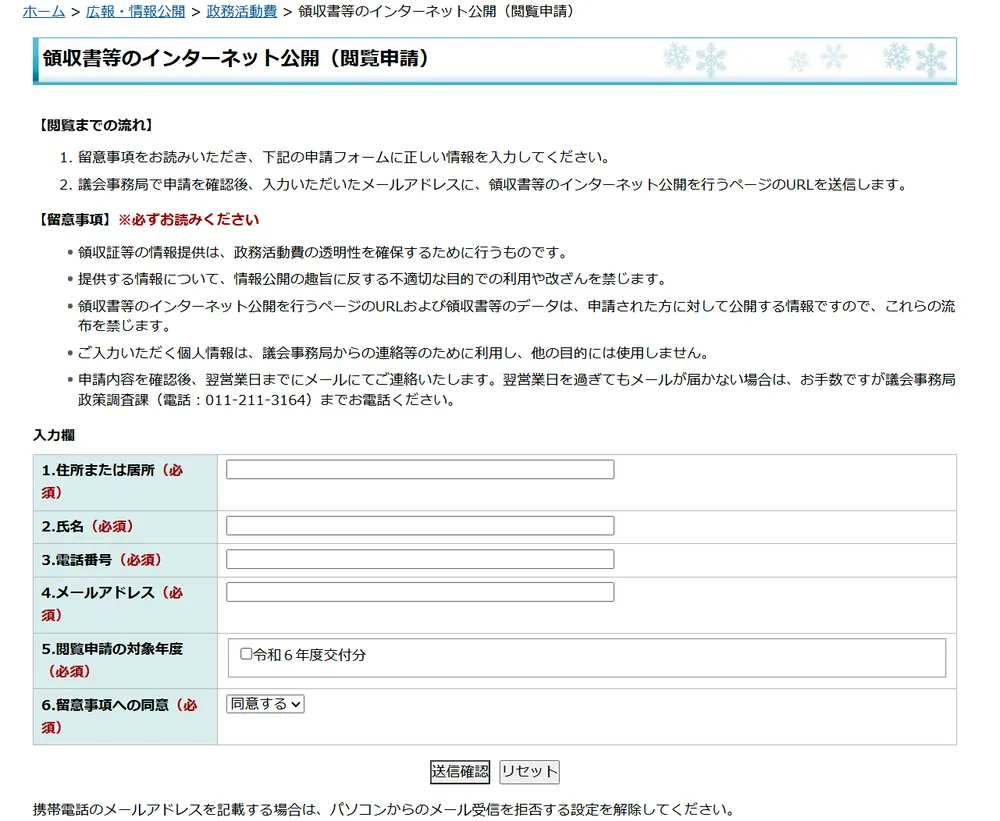The height and width of the screenshot is (821, 1000).
Task: Click the メールアドレス email field
Action: [x=420, y=591]
